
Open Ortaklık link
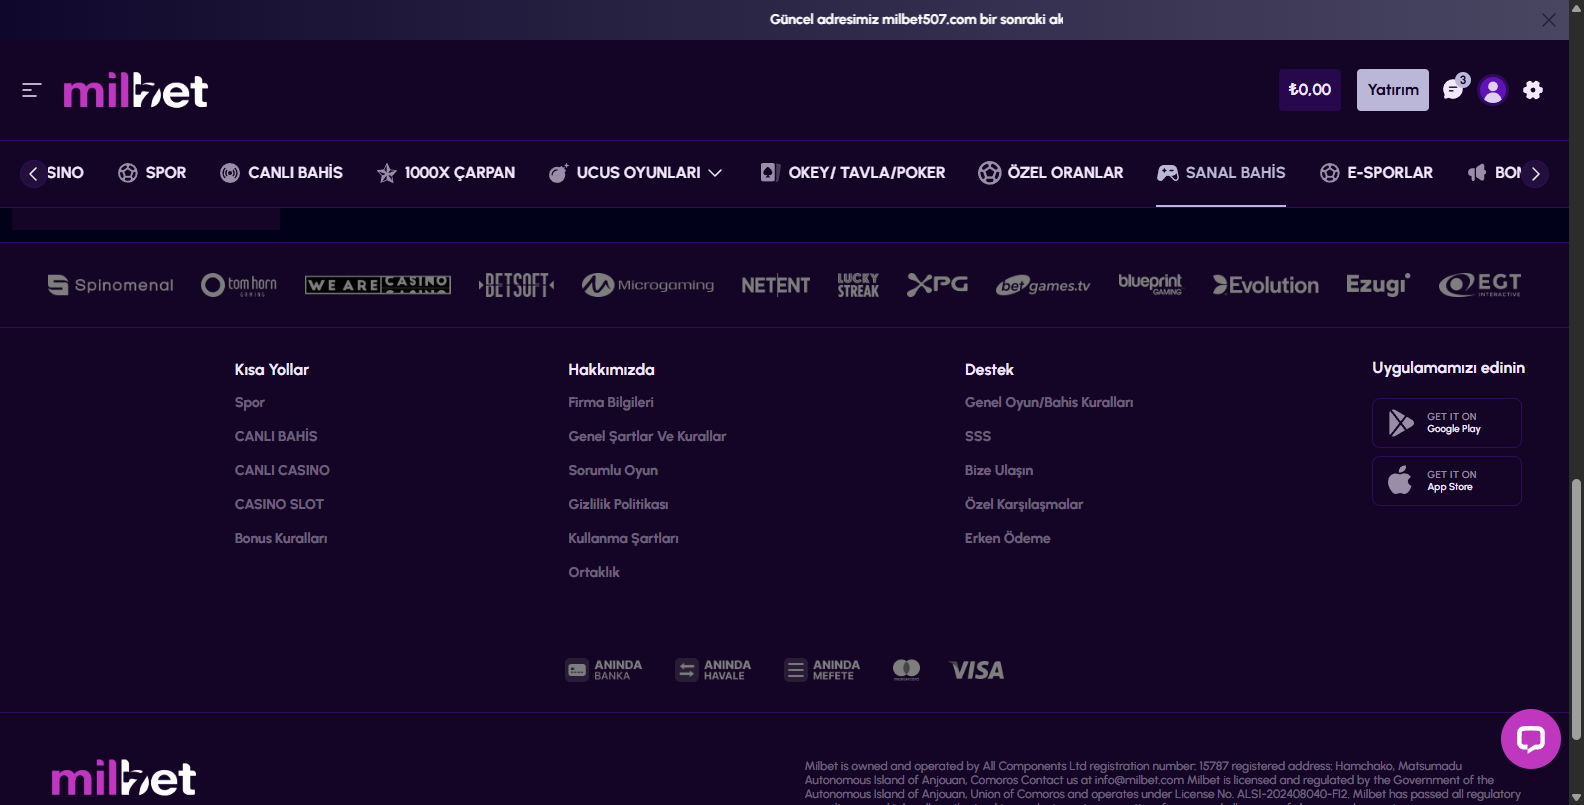pos(594,573)
